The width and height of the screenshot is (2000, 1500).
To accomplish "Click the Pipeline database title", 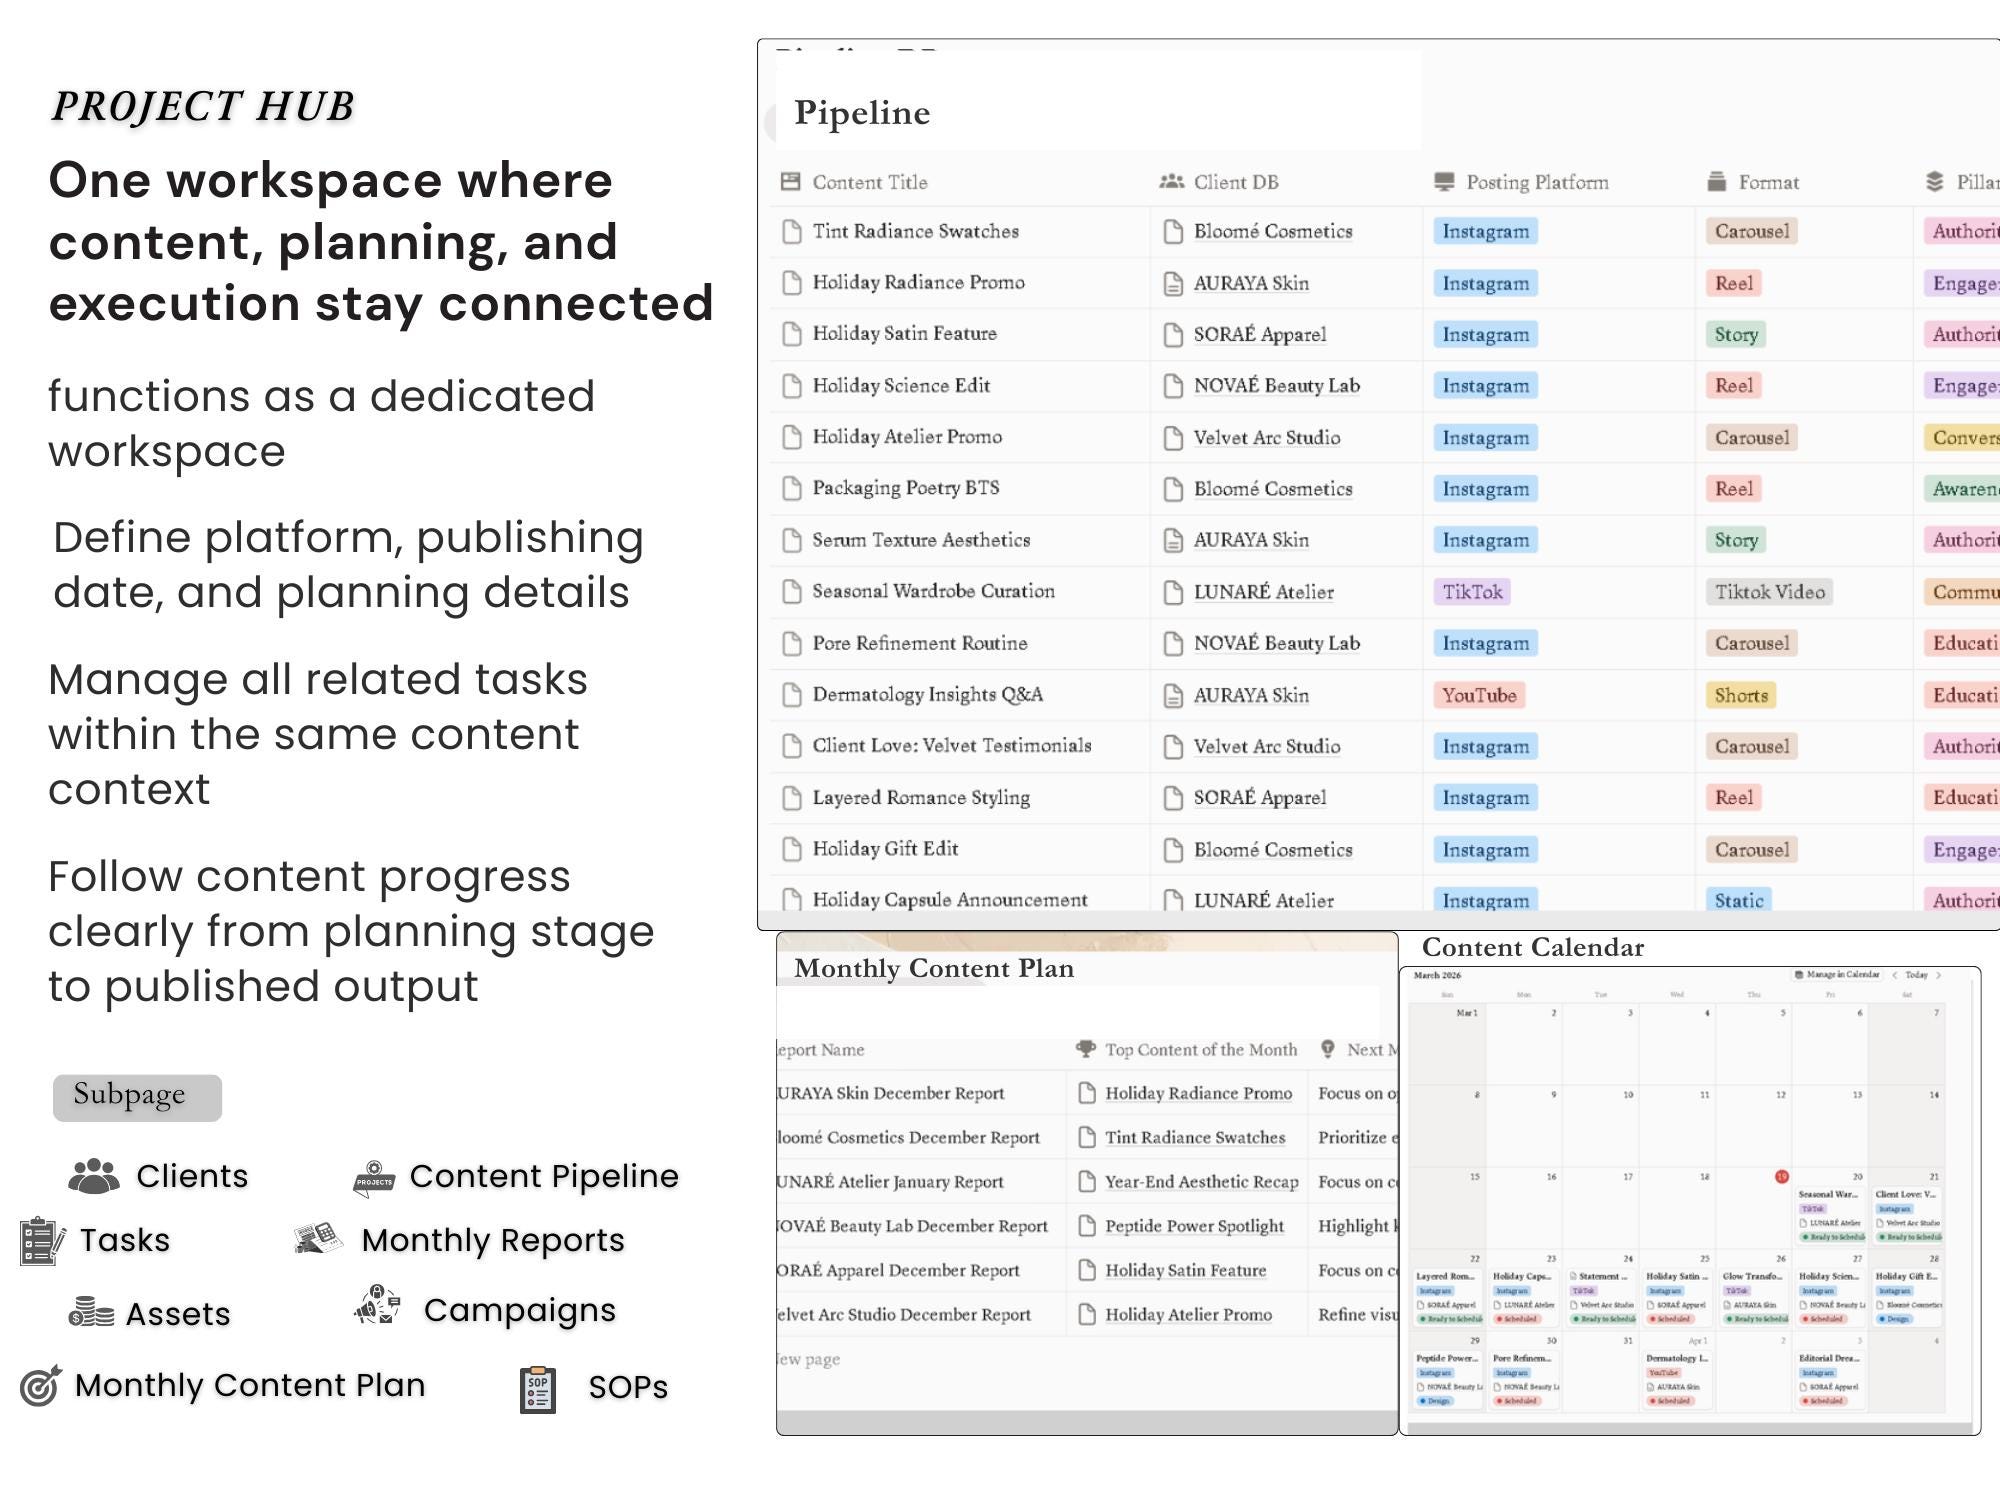I will tap(862, 113).
